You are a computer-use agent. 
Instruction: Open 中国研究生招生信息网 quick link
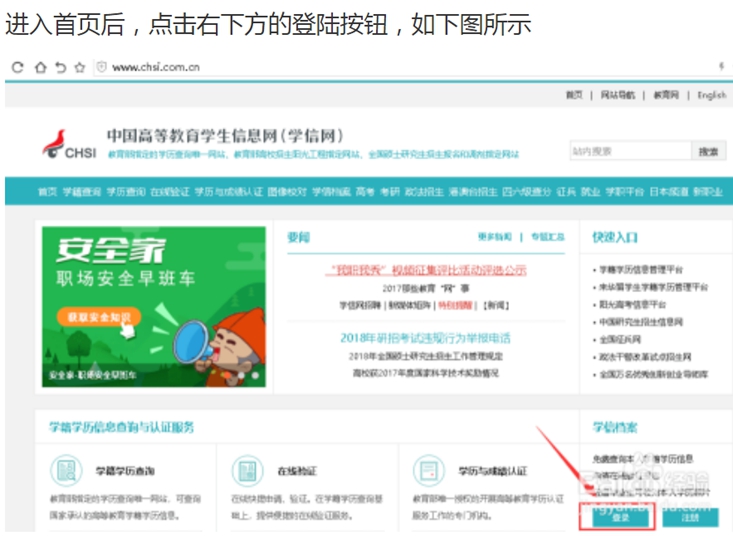click(641, 322)
